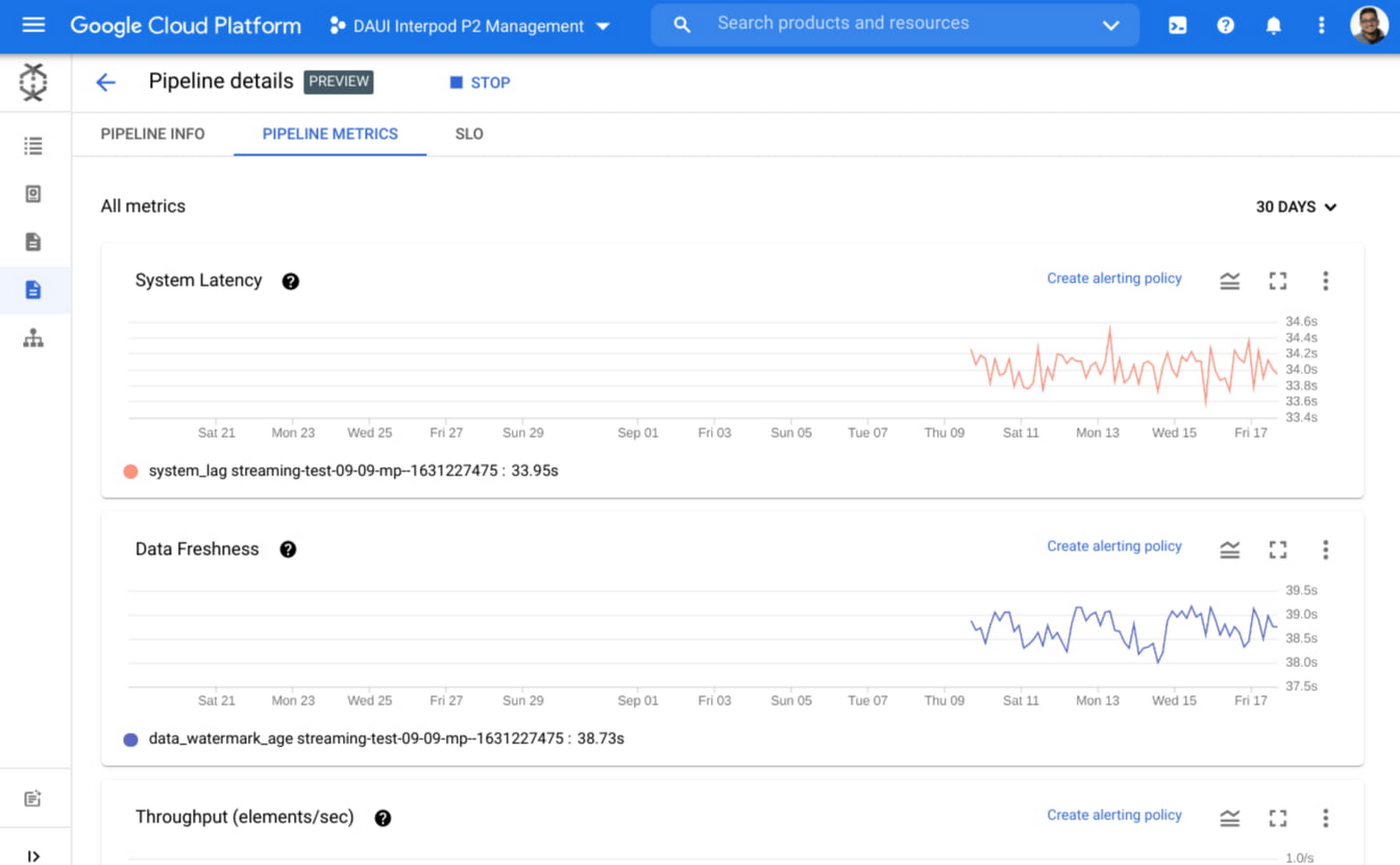Open release notes icon near sidebar bottom
The width and height of the screenshot is (1400, 865).
[x=33, y=798]
